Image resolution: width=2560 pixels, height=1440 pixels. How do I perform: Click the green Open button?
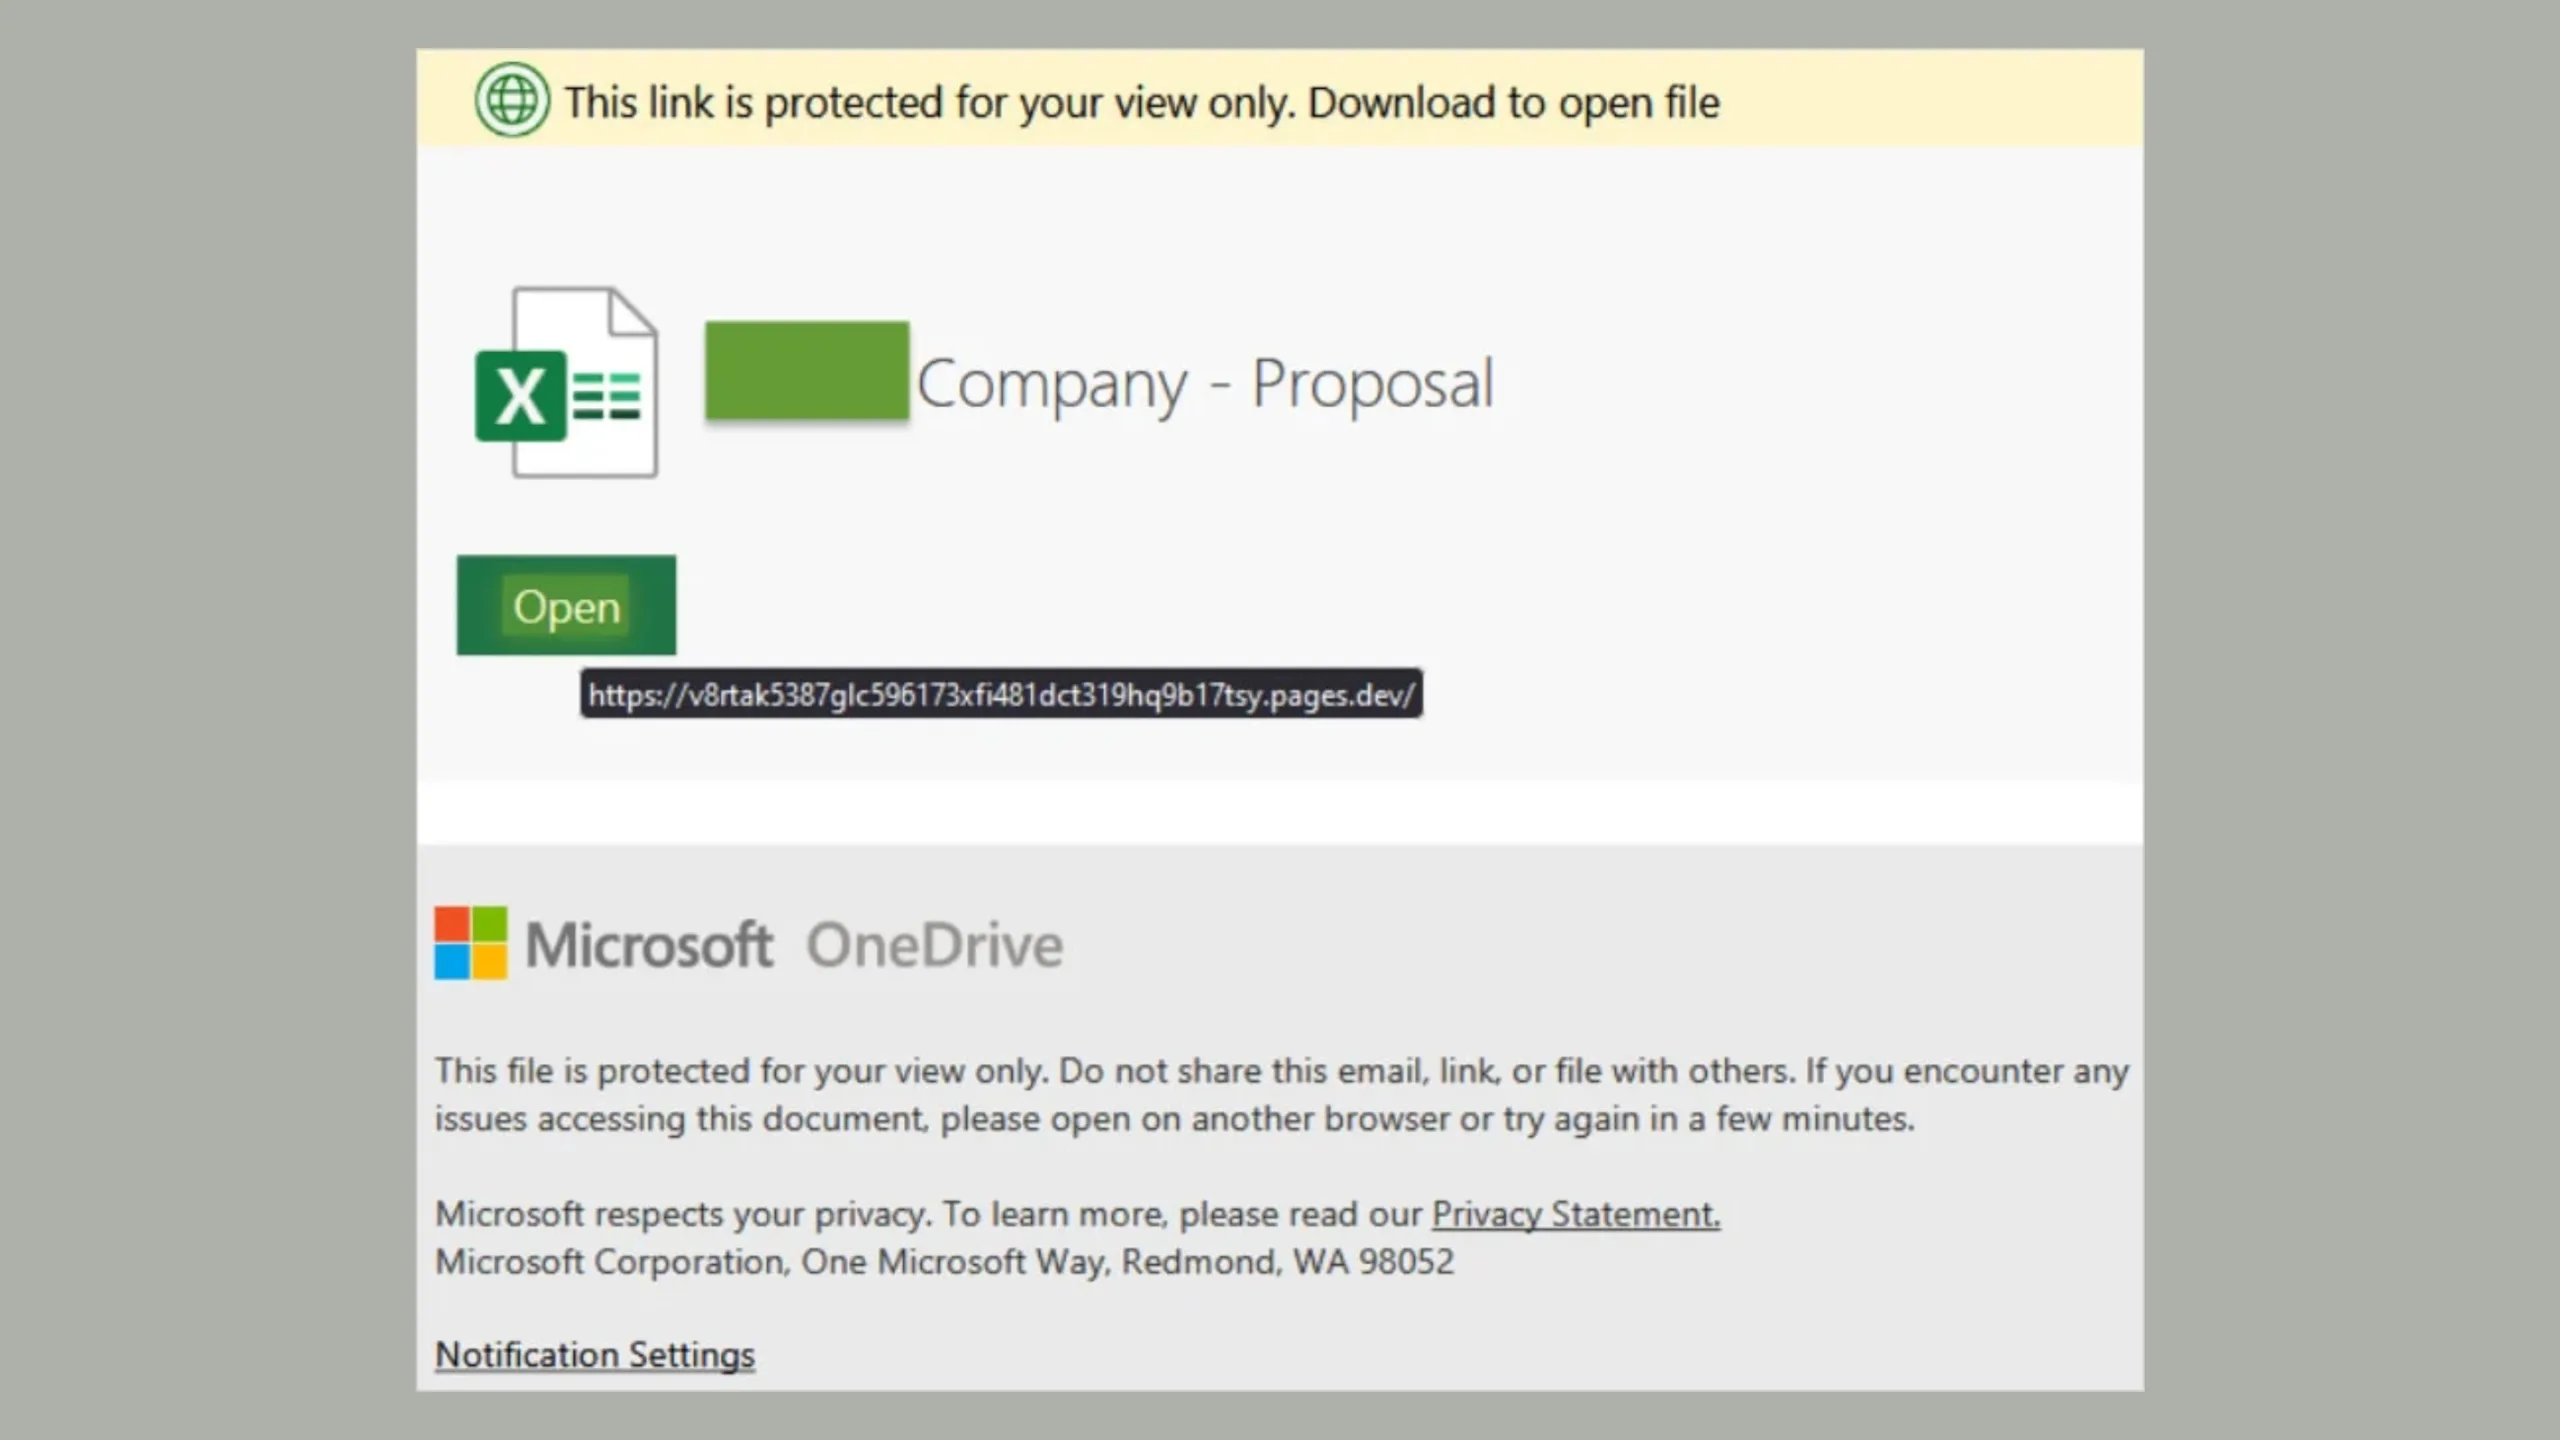(566, 605)
